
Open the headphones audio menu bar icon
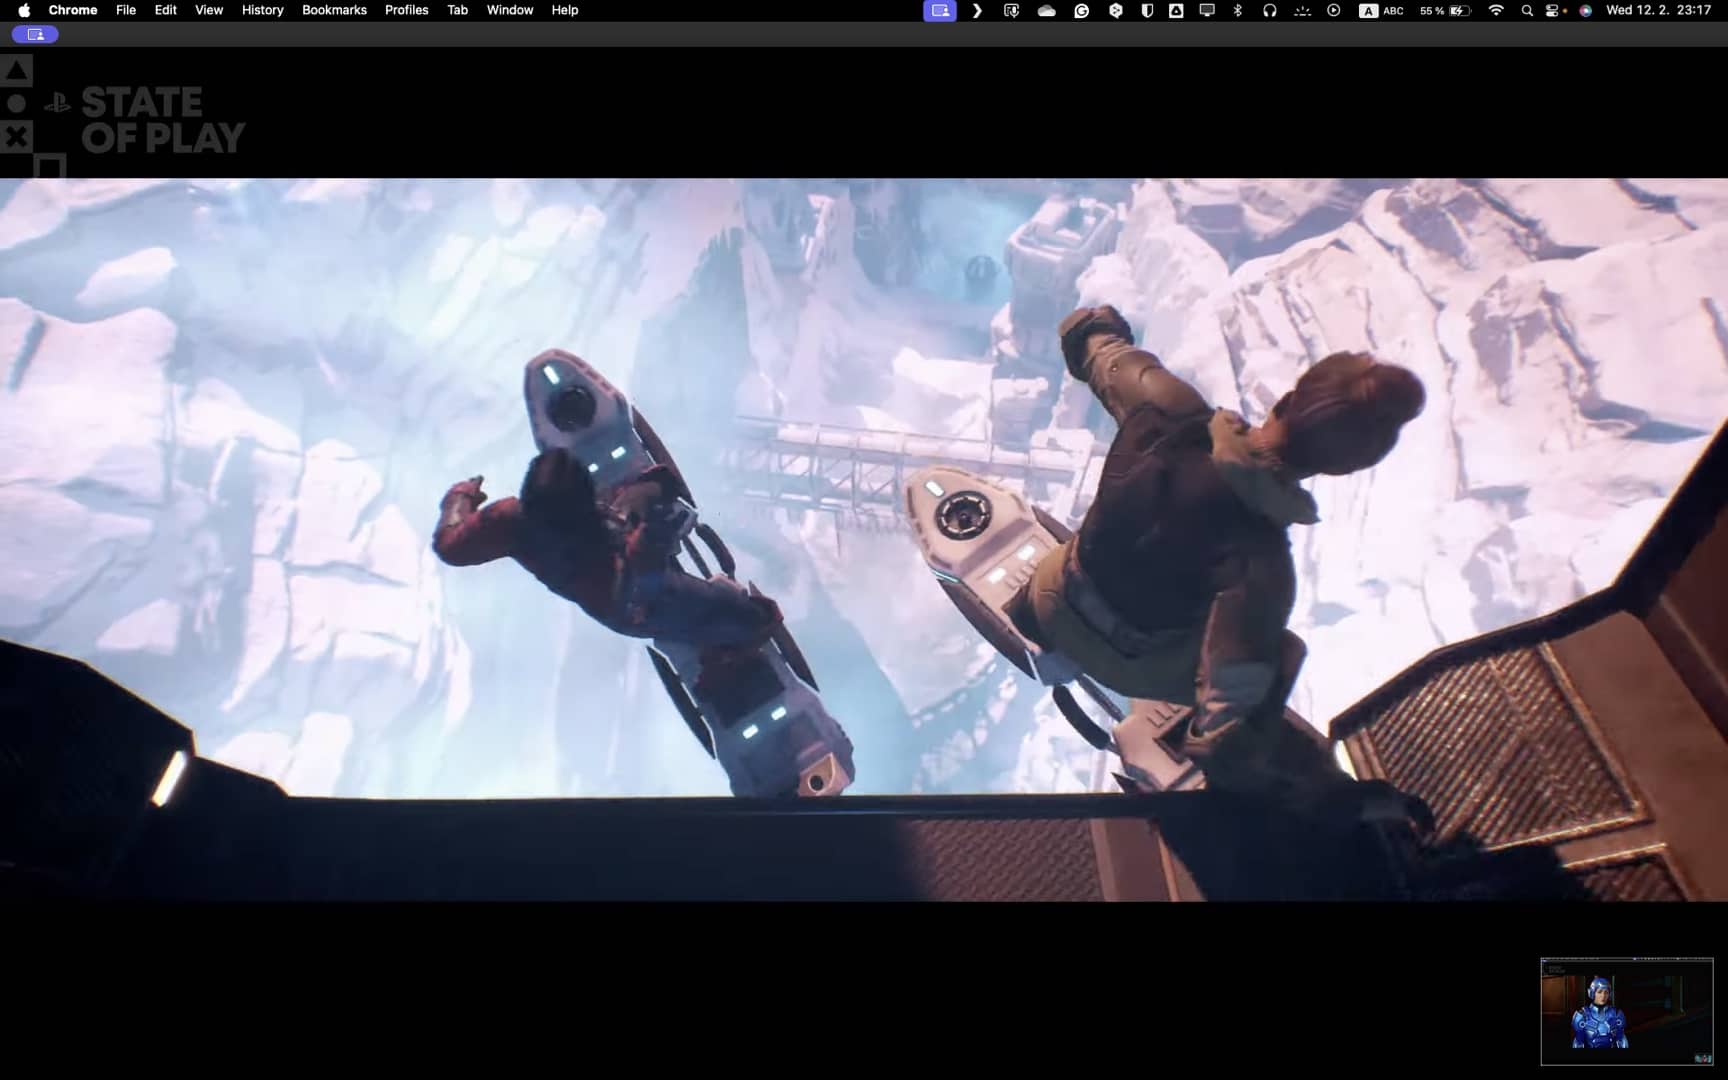tap(1269, 10)
